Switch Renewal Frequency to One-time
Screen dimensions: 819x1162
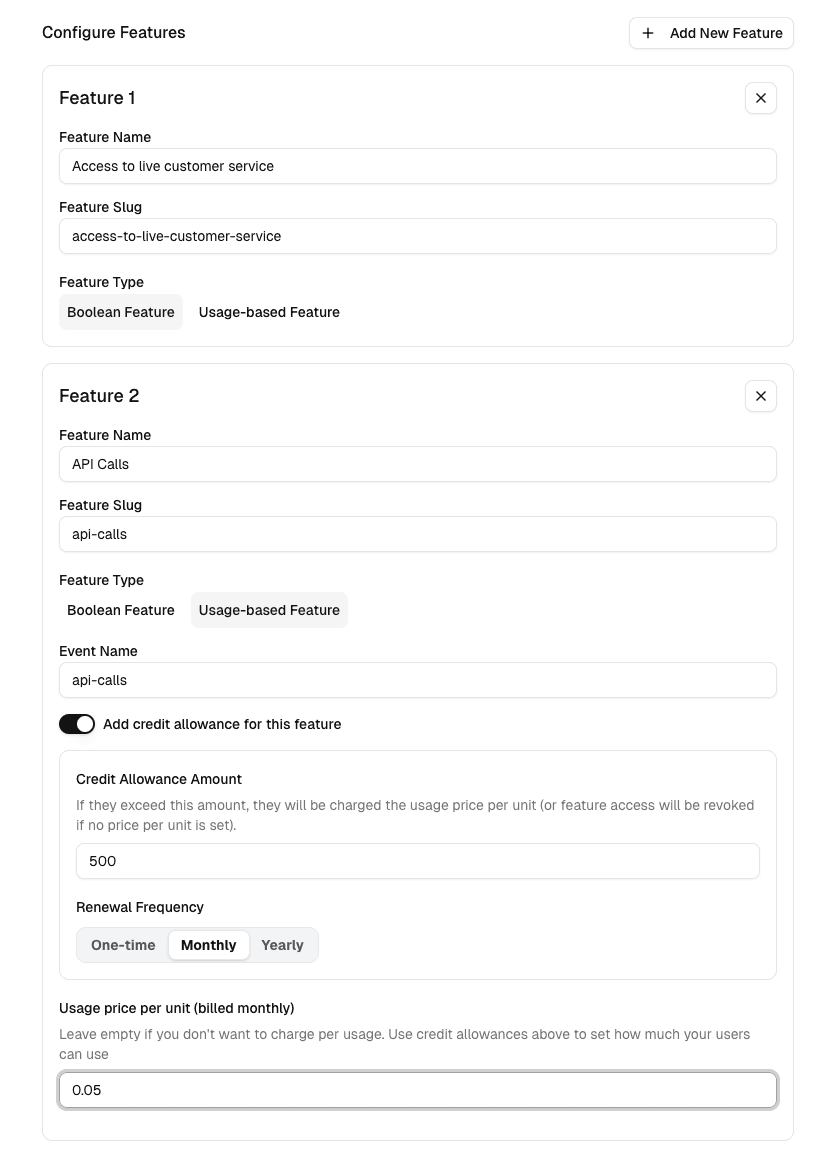123,944
